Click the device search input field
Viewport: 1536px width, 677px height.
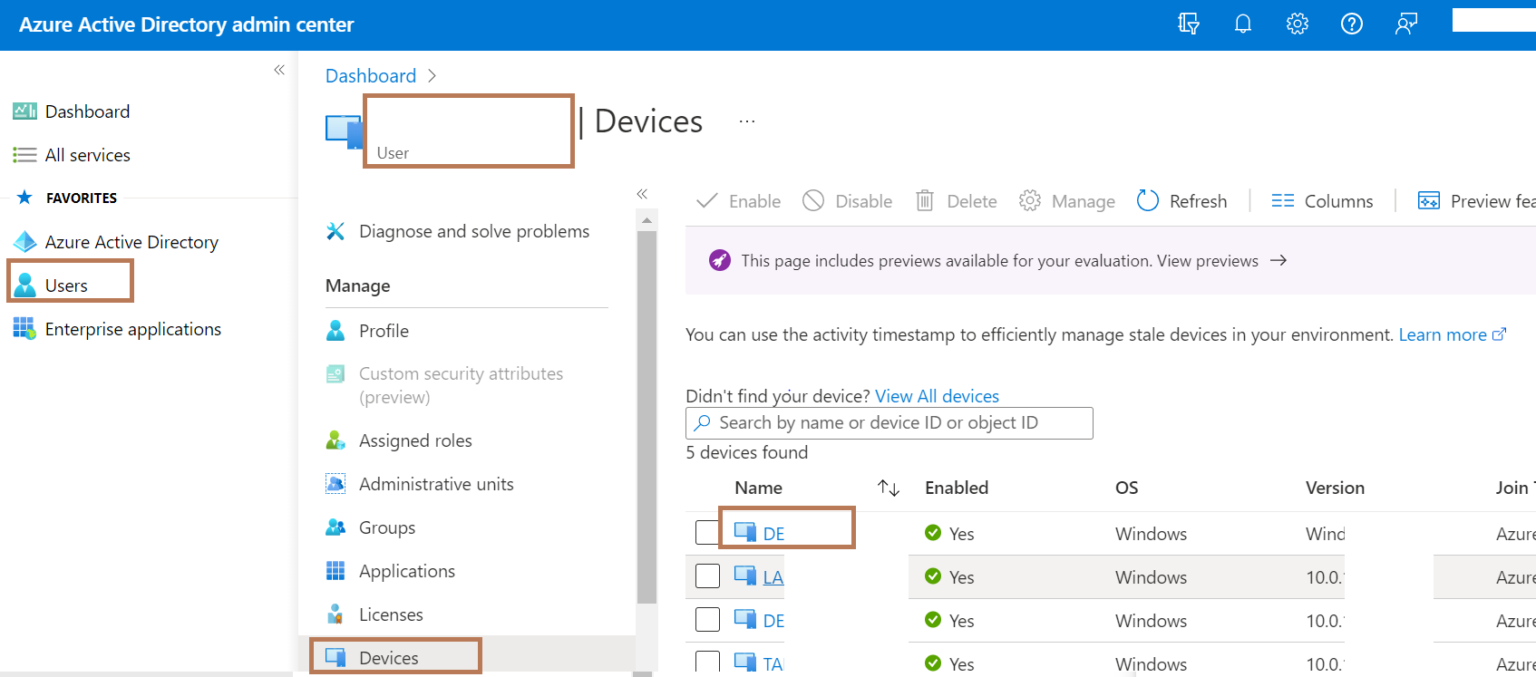tap(888, 423)
